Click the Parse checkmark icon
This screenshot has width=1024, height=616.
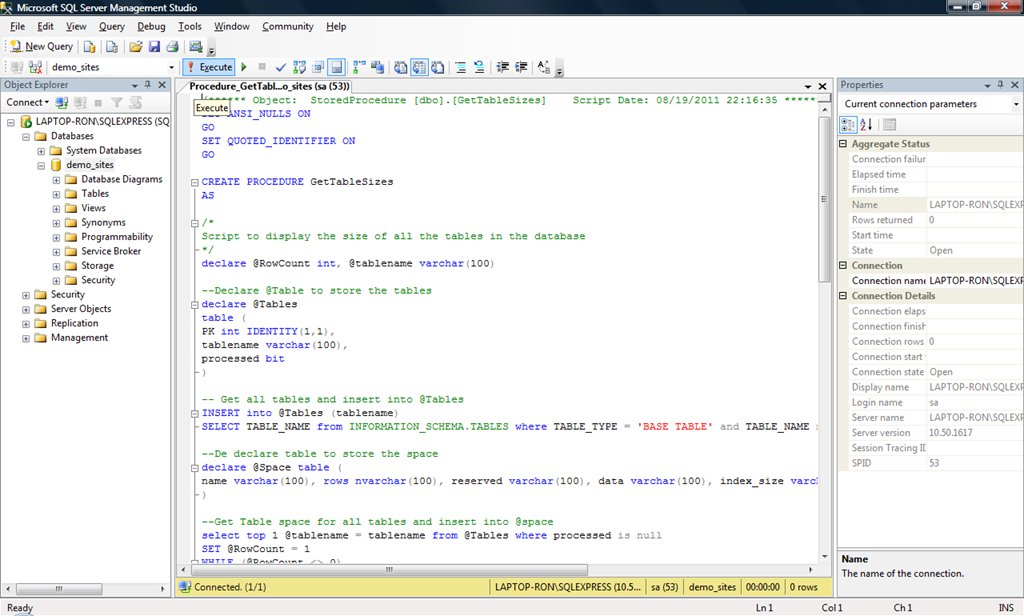pyautogui.click(x=281, y=67)
